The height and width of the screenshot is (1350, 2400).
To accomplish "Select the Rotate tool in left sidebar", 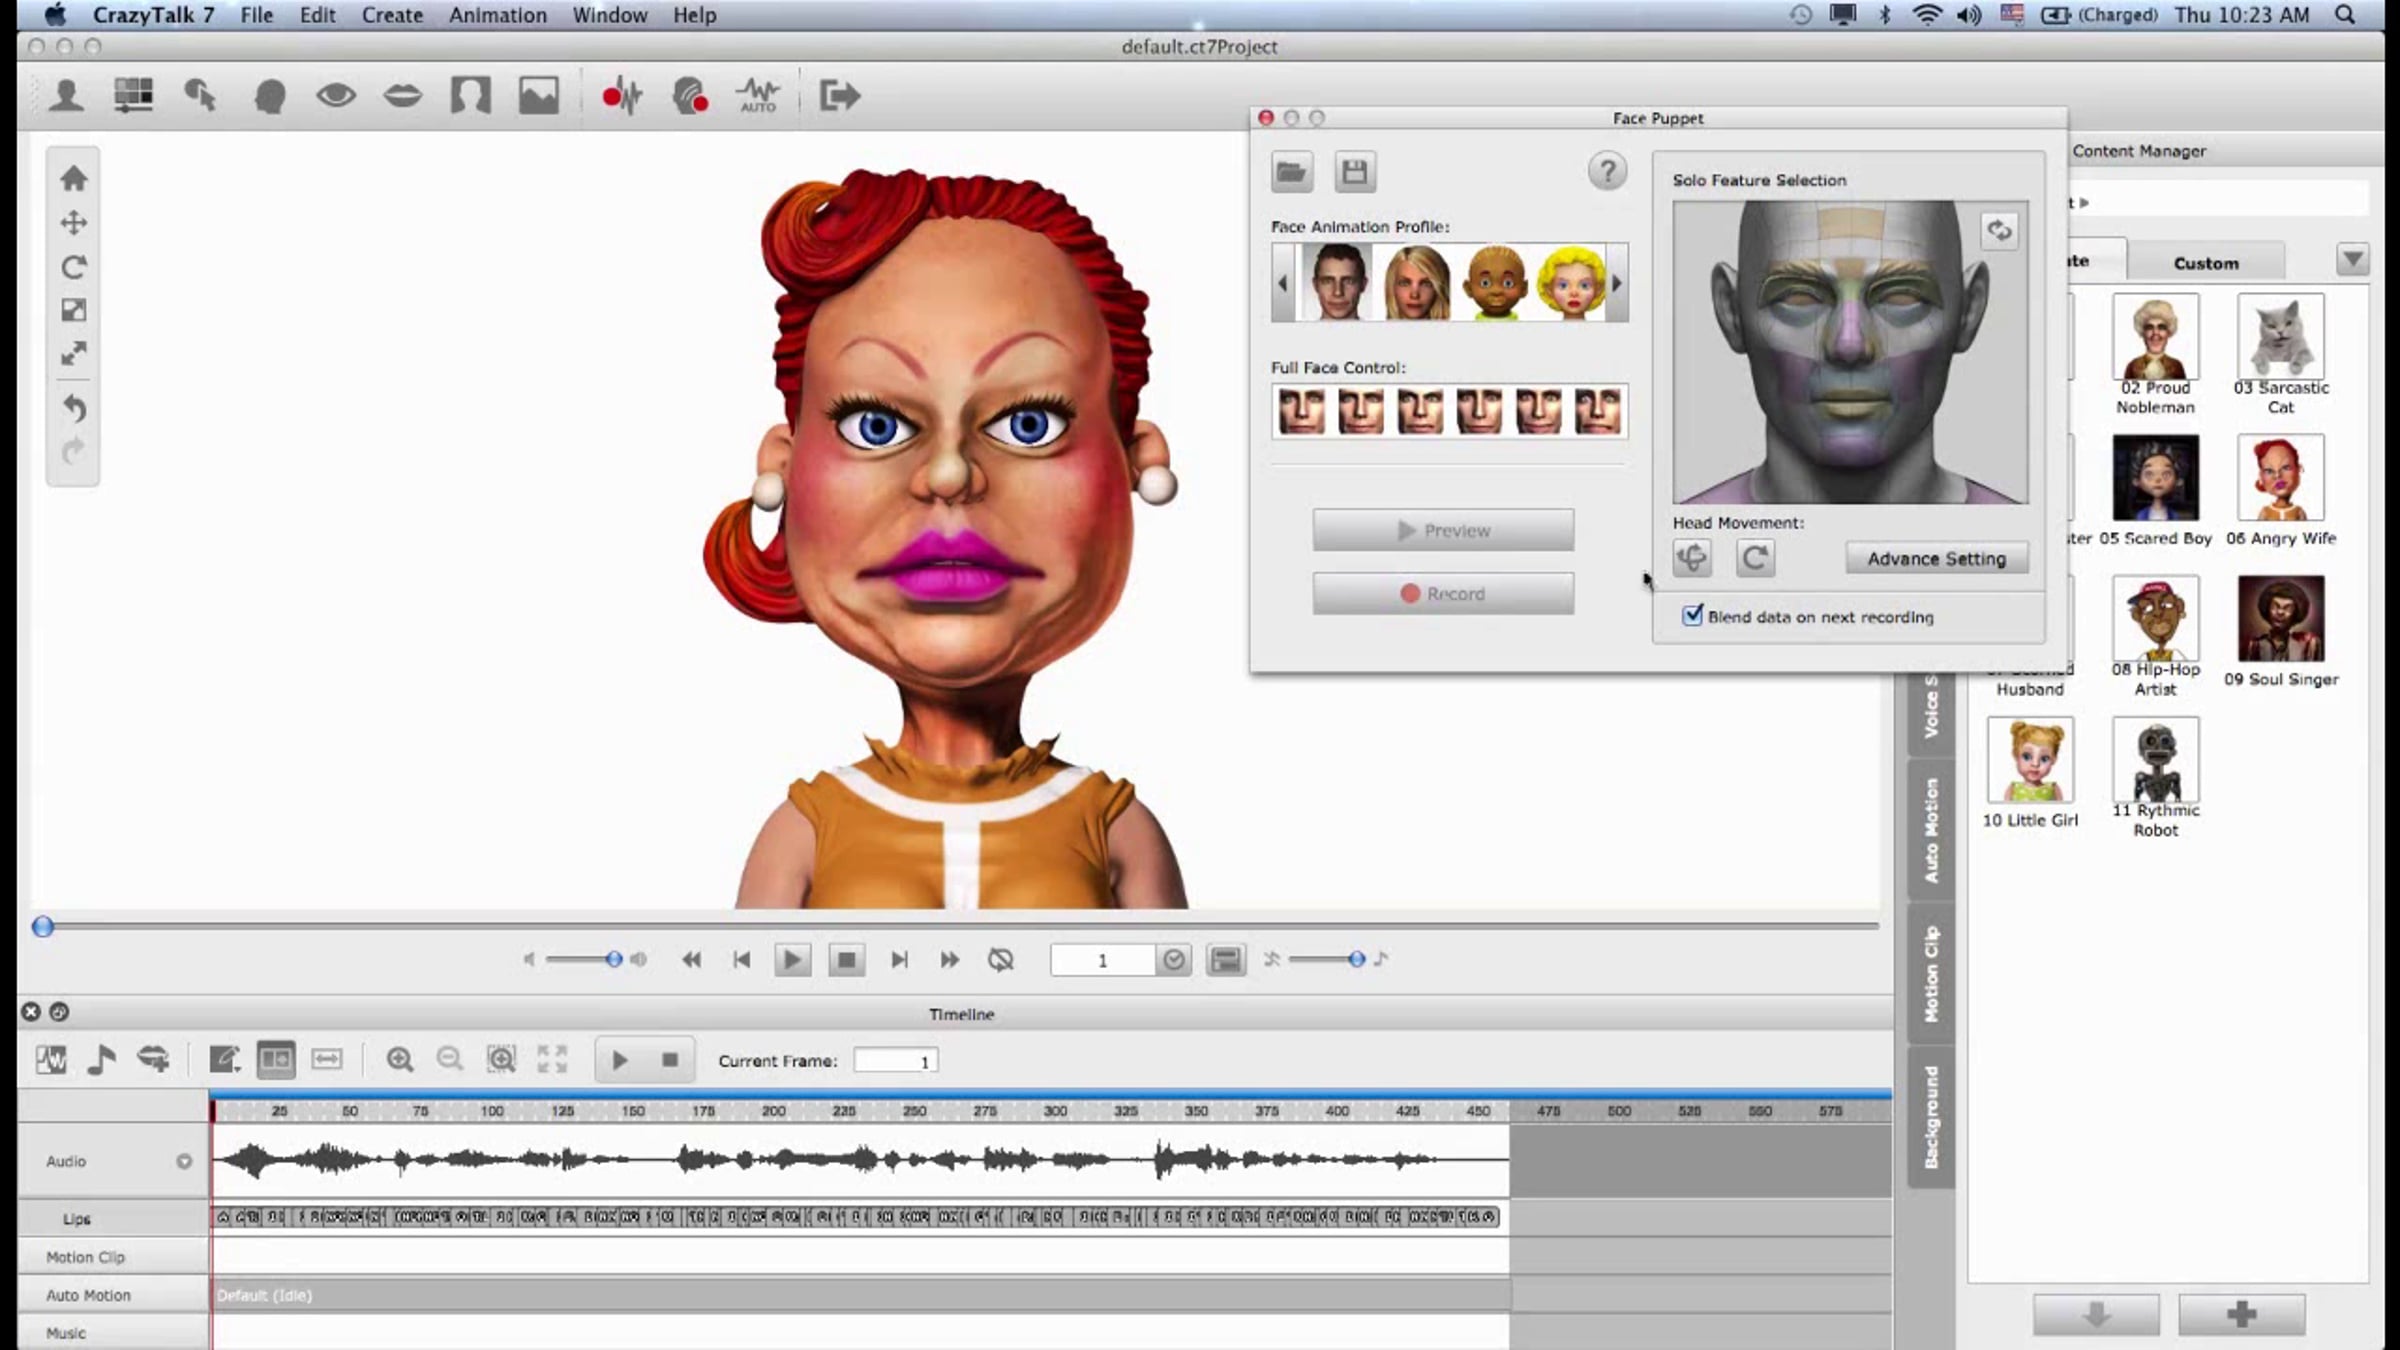I will pos(73,267).
